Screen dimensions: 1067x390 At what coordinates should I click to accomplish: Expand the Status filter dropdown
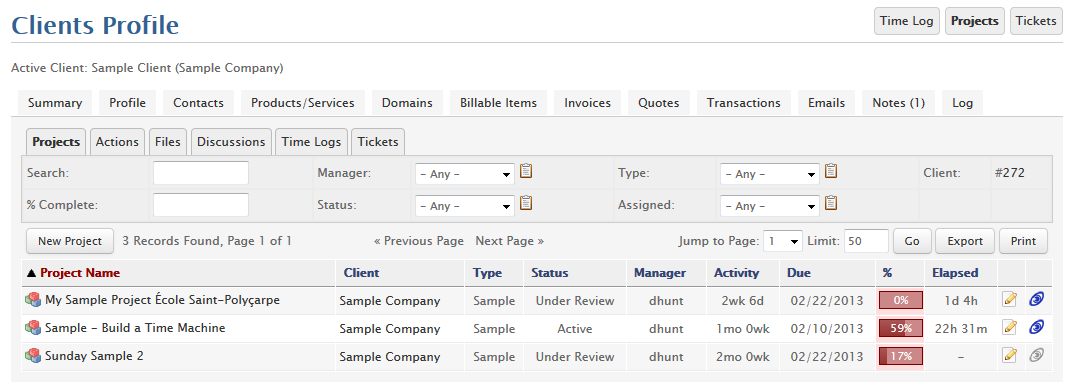[x=465, y=206]
